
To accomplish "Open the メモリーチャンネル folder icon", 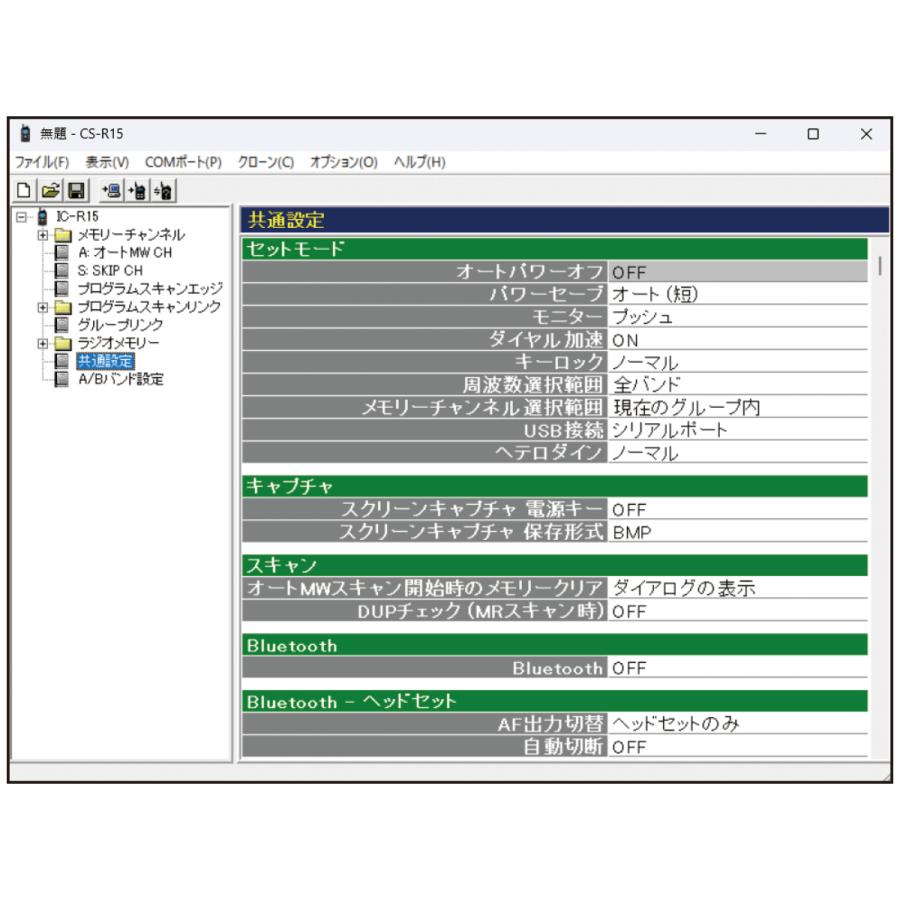I will (x=62, y=234).
